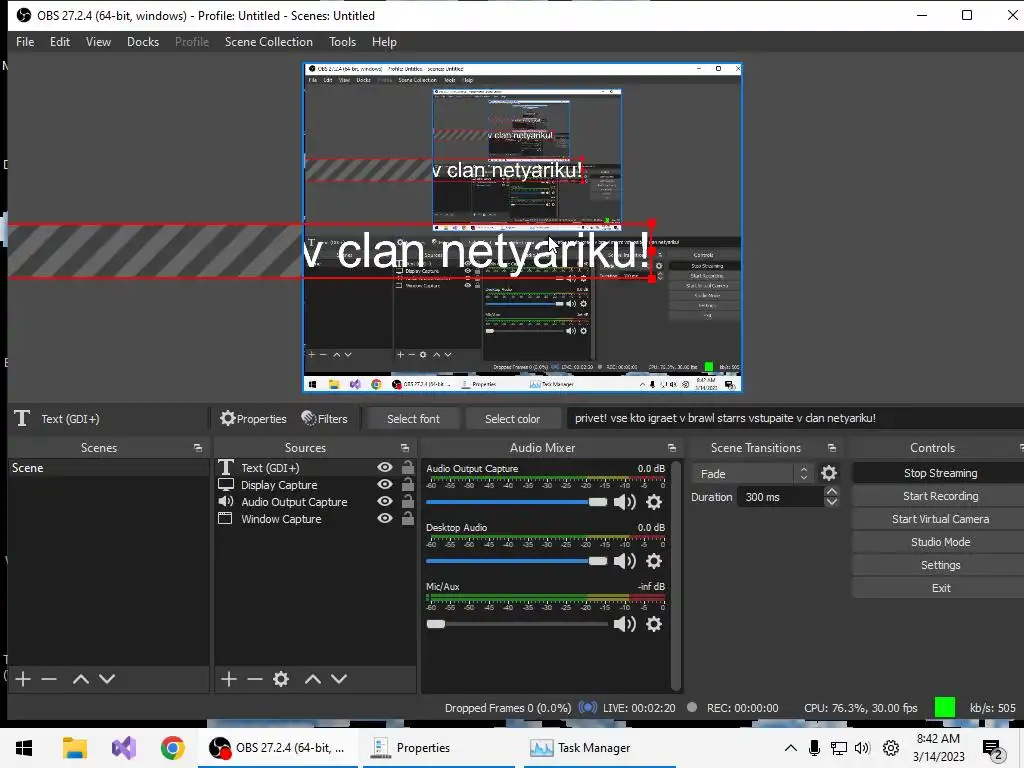
Task: Move source up in Sources panel
Action: click(x=313, y=679)
